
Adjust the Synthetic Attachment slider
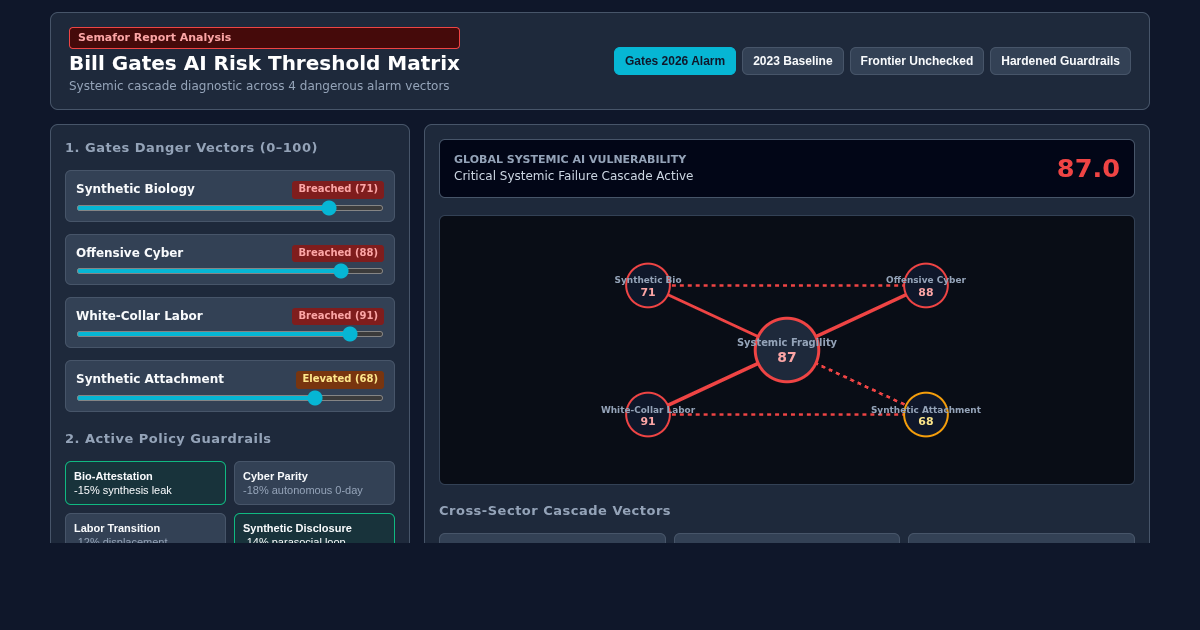230,398
